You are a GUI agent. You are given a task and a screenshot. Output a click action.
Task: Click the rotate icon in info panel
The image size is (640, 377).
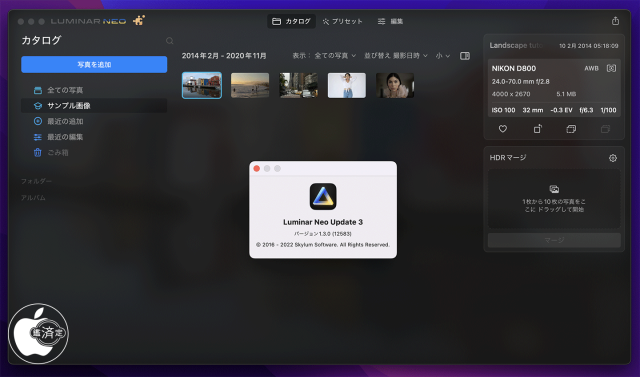tap(538, 129)
